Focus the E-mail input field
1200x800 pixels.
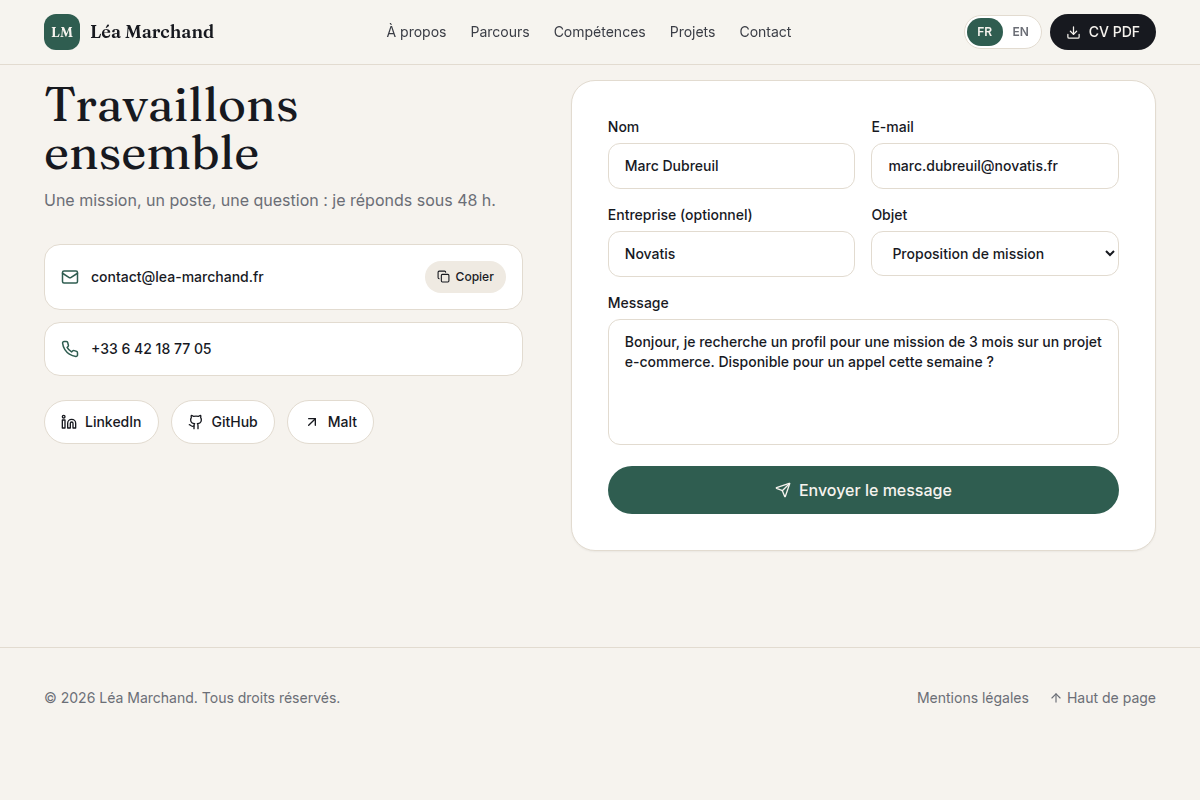click(995, 166)
